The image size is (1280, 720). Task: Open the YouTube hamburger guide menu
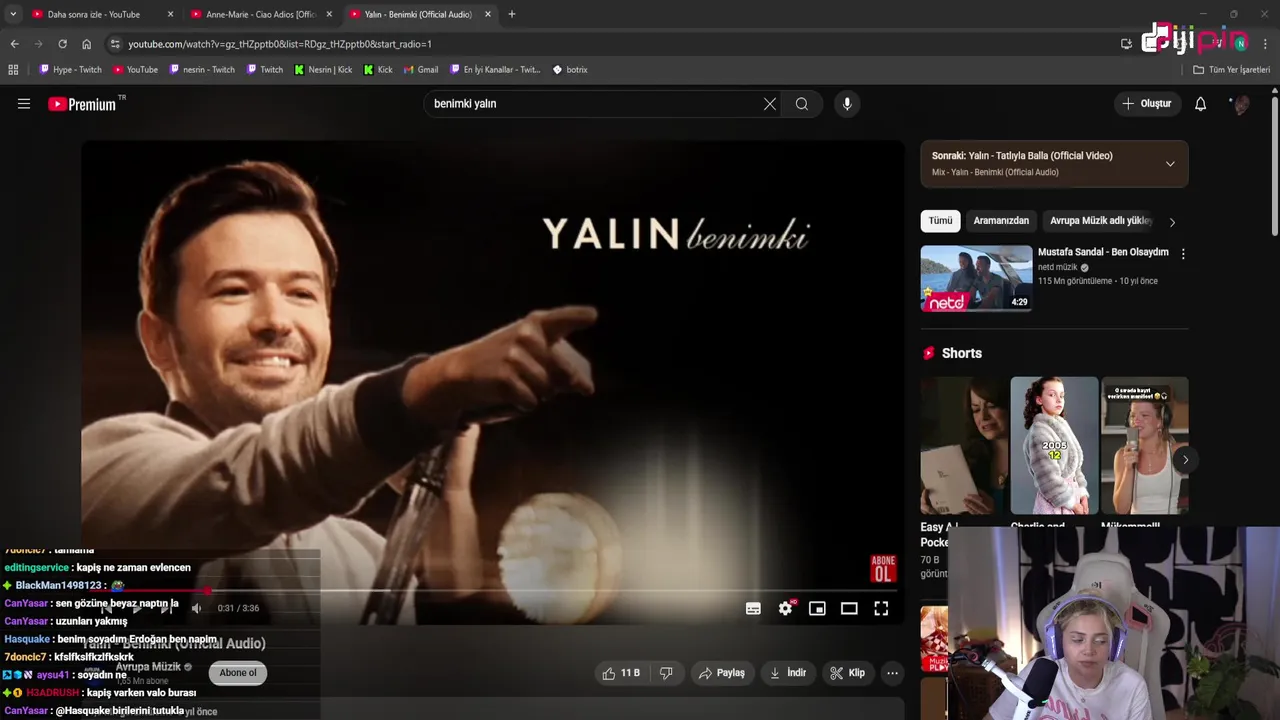tap(24, 104)
